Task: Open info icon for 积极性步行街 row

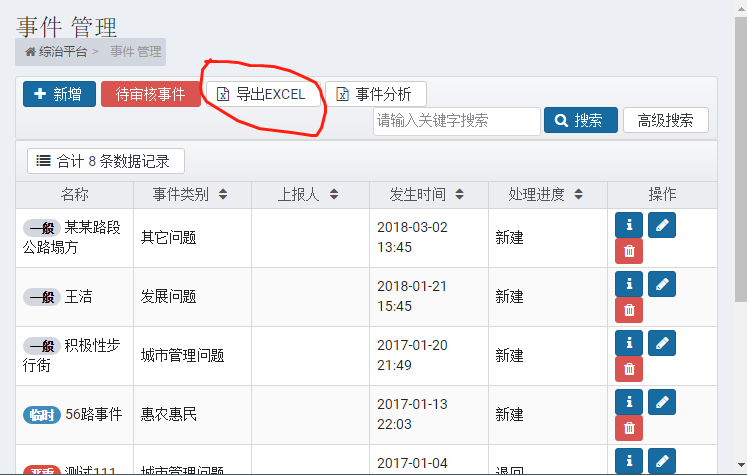Action: click(x=629, y=343)
